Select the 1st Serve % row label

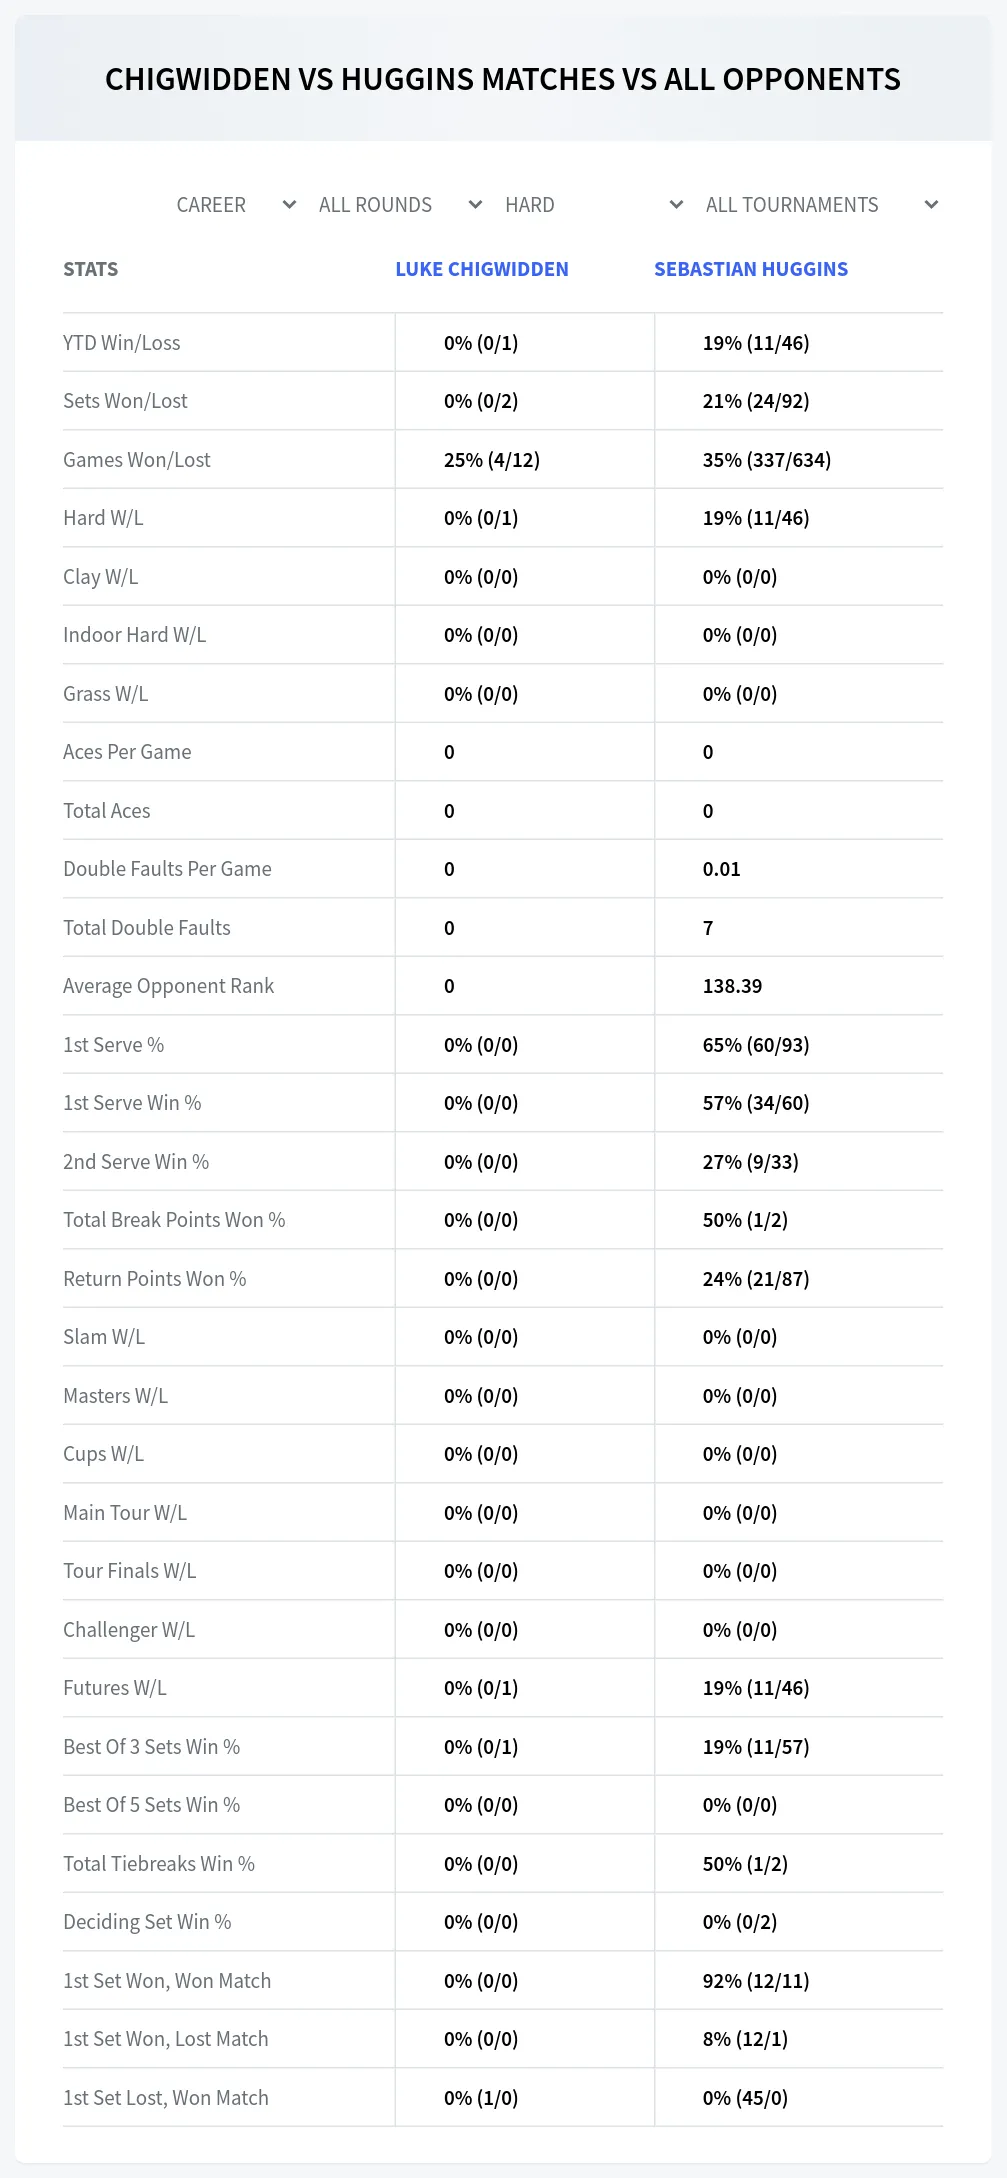(x=114, y=1045)
